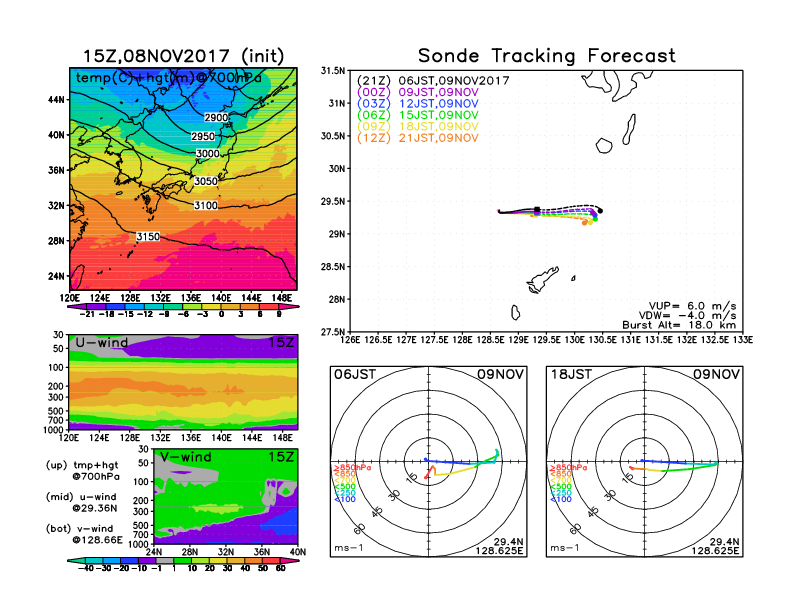Click "09NOV" in the 18JST hodograph
Viewport: 792px width, 612px height.
tap(716, 375)
